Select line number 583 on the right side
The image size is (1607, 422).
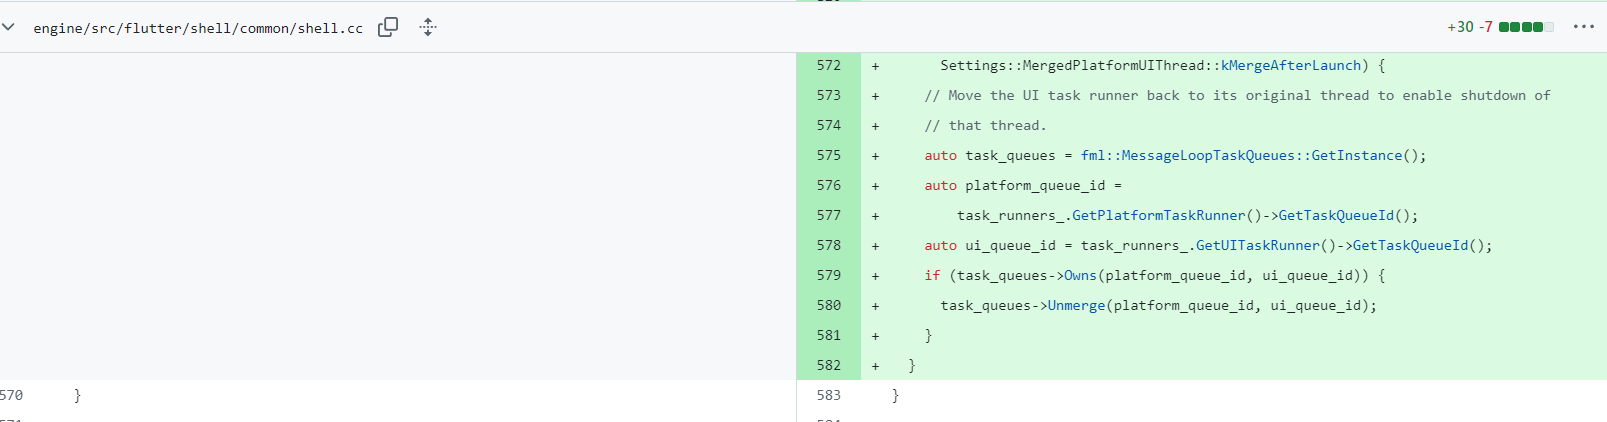click(x=829, y=395)
